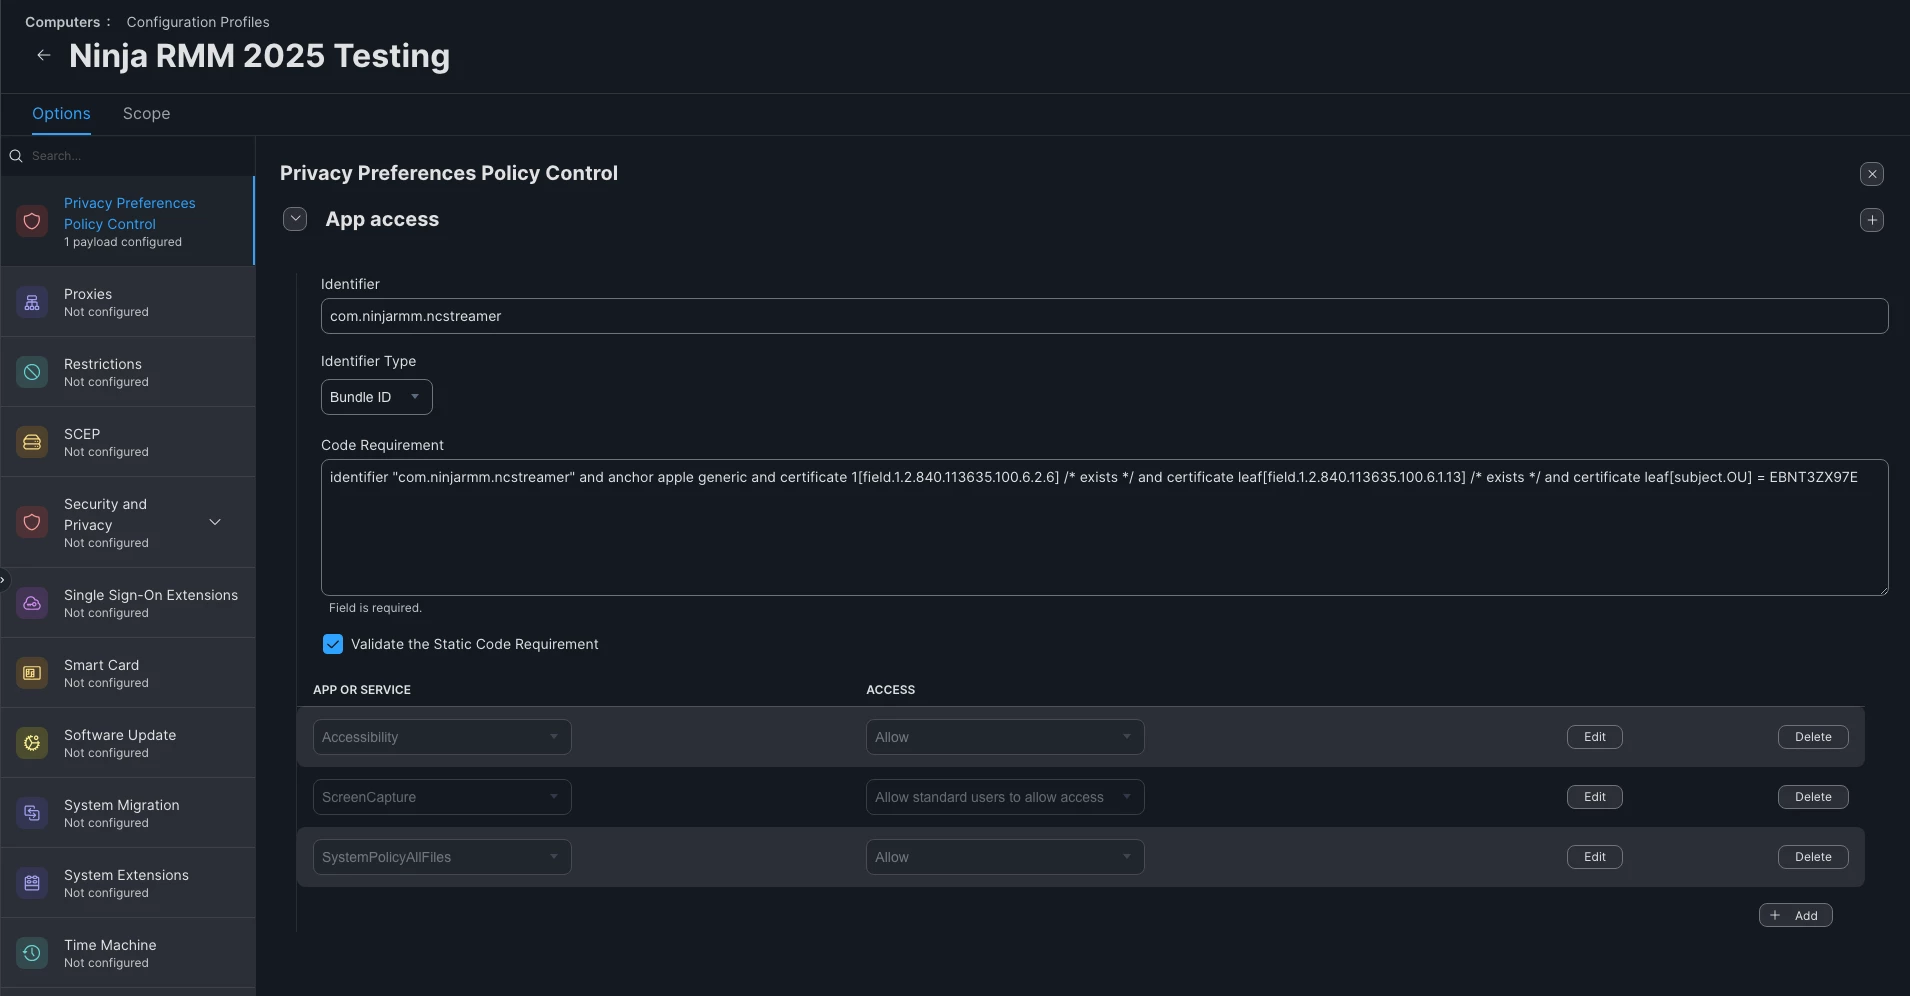Image resolution: width=1910 pixels, height=996 pixels.
Task: Select Software Update payload in sidebar
Action: pos(128,743)
